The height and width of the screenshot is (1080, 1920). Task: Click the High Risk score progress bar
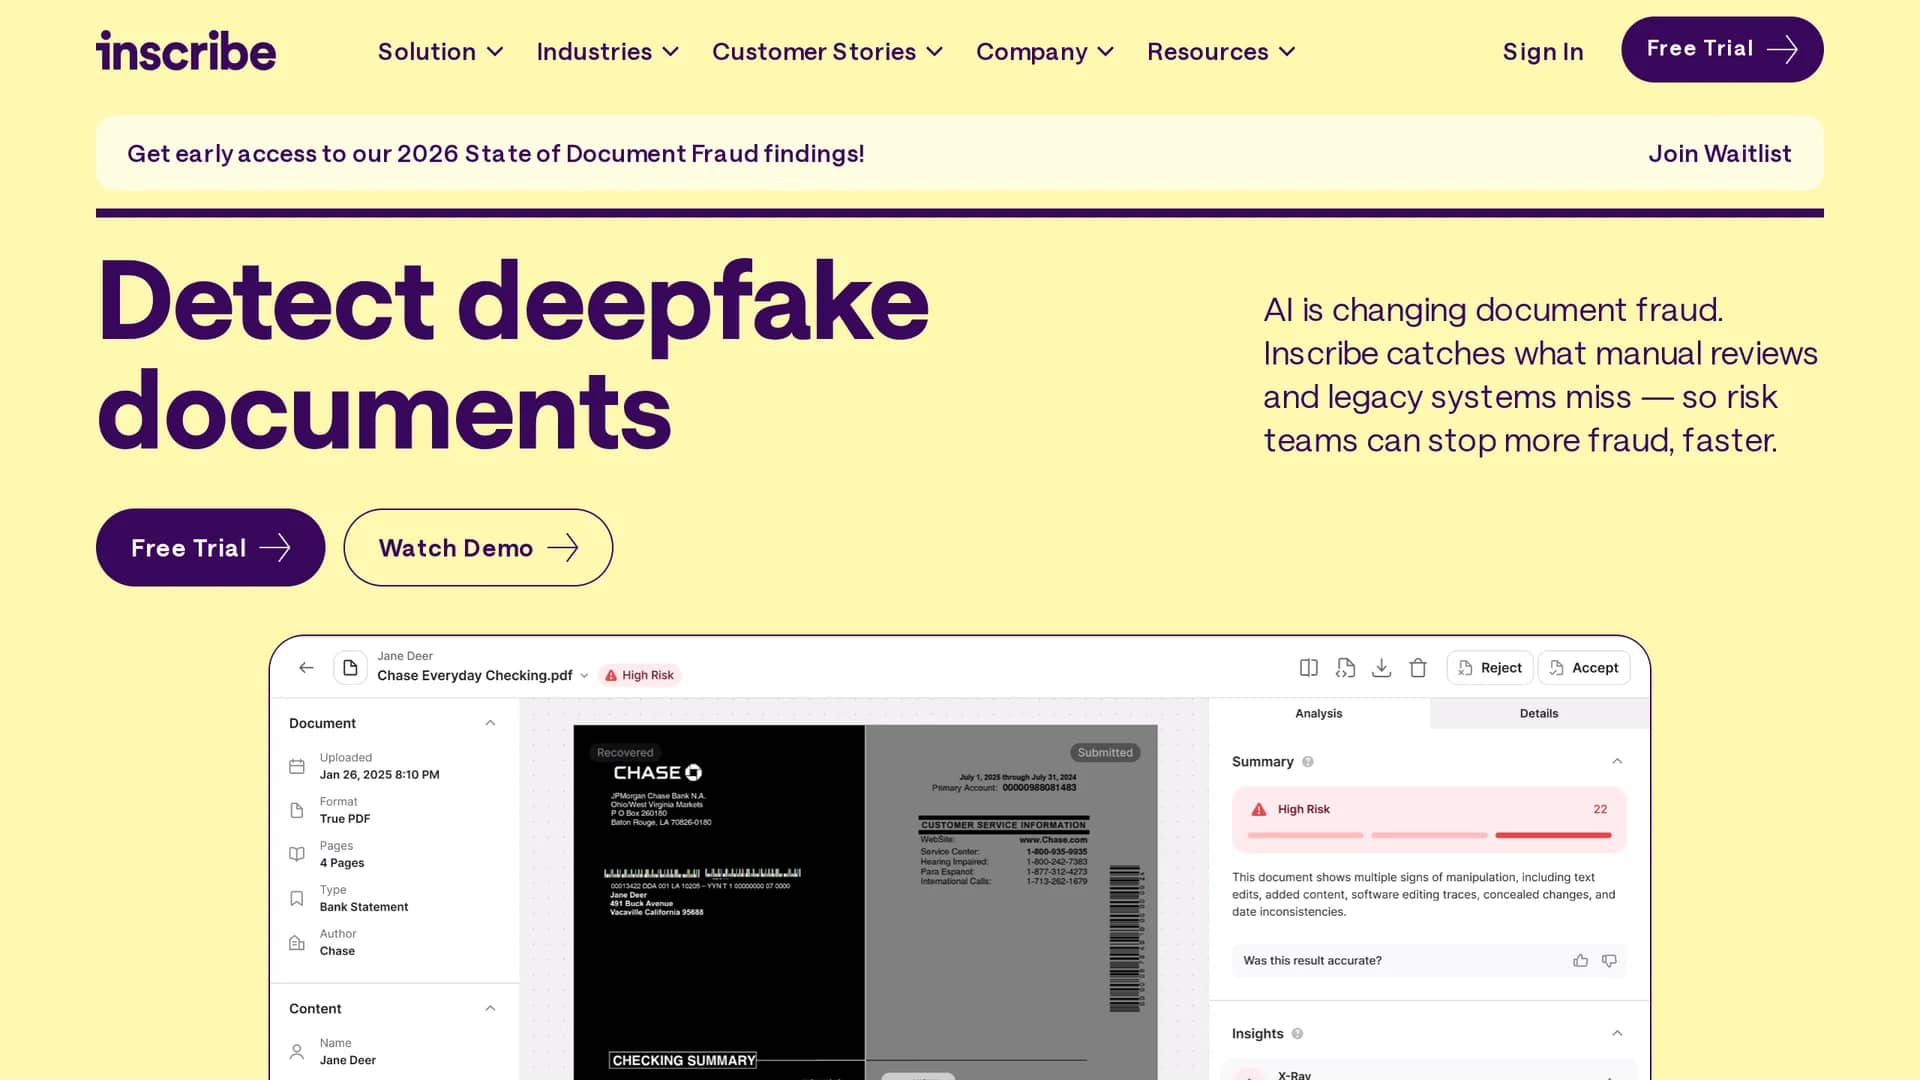click(1429, 835)
